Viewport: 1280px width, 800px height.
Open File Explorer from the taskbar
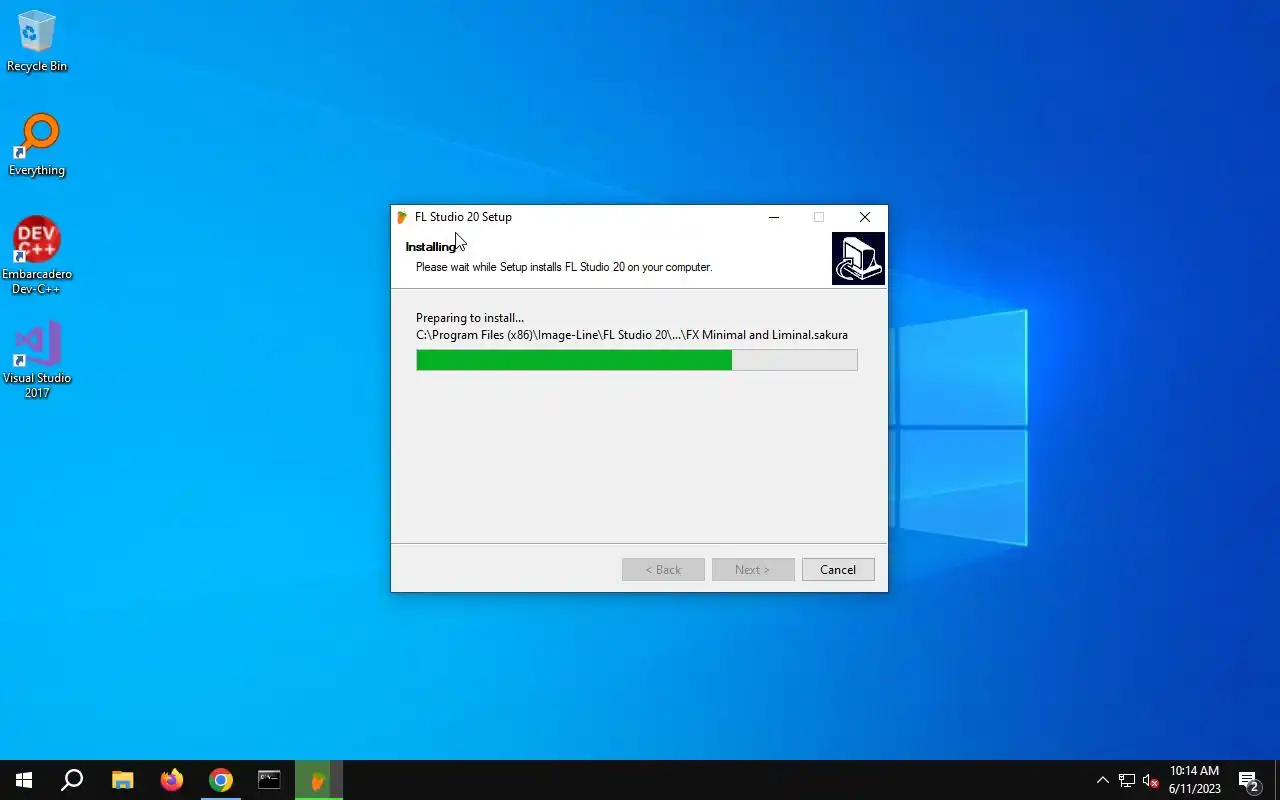coord(122,780)
